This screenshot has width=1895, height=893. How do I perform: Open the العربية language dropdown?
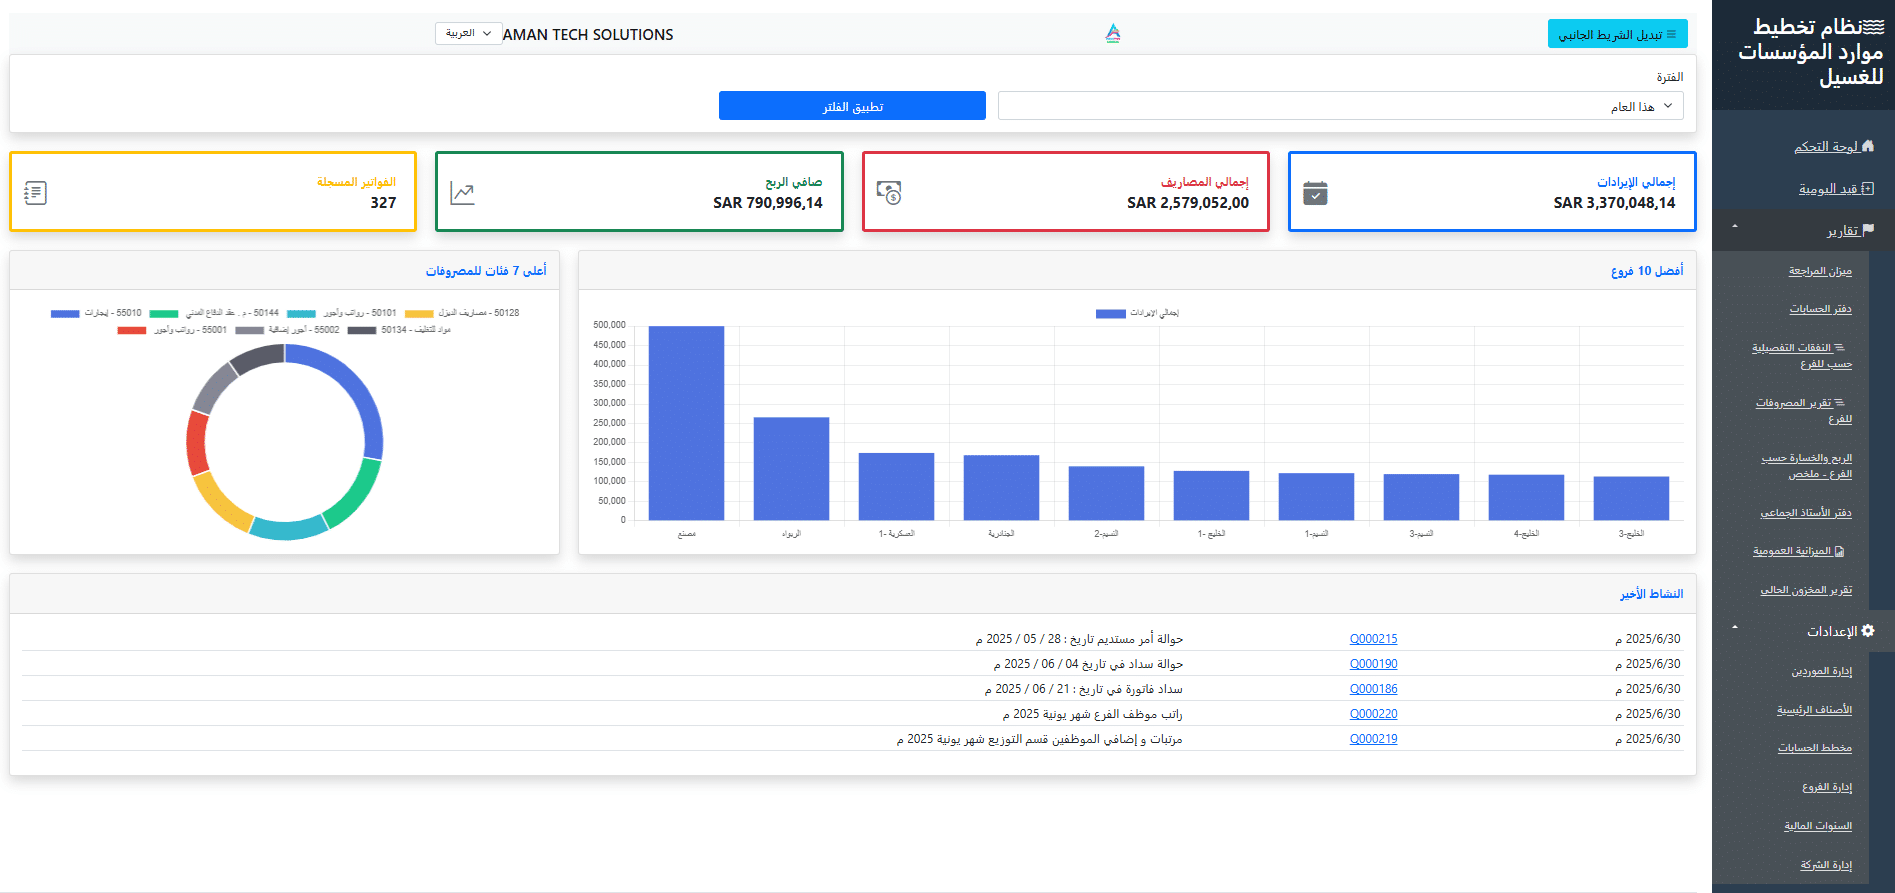pos(468,33)
